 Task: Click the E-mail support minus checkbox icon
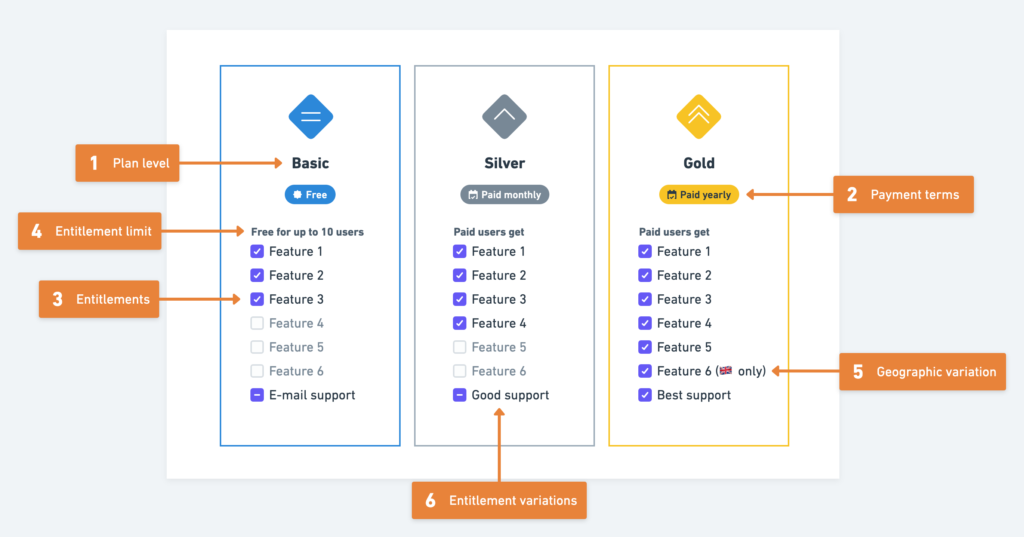tap(257, 395)
